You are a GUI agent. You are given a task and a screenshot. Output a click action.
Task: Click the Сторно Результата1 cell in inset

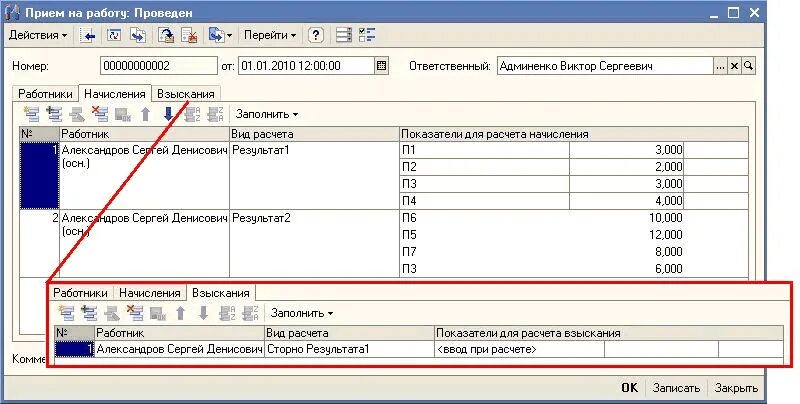pyautogui.click(x=349, y=349)
